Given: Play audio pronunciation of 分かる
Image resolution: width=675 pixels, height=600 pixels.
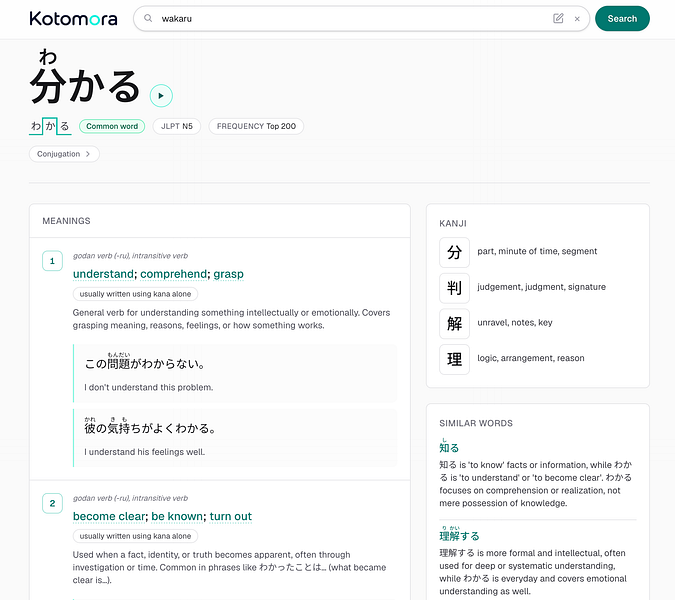Looking at the screenshot, I should tap(161, 96).
